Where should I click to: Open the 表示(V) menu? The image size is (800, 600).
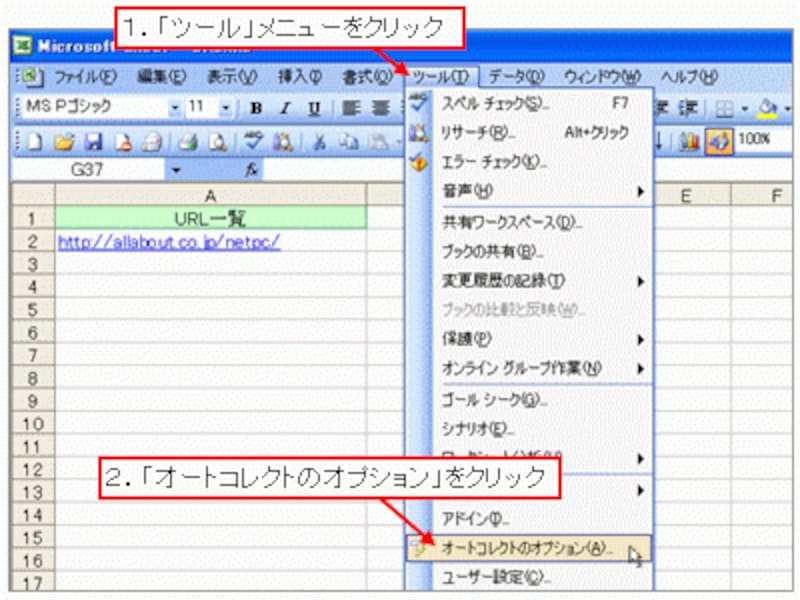231,77
